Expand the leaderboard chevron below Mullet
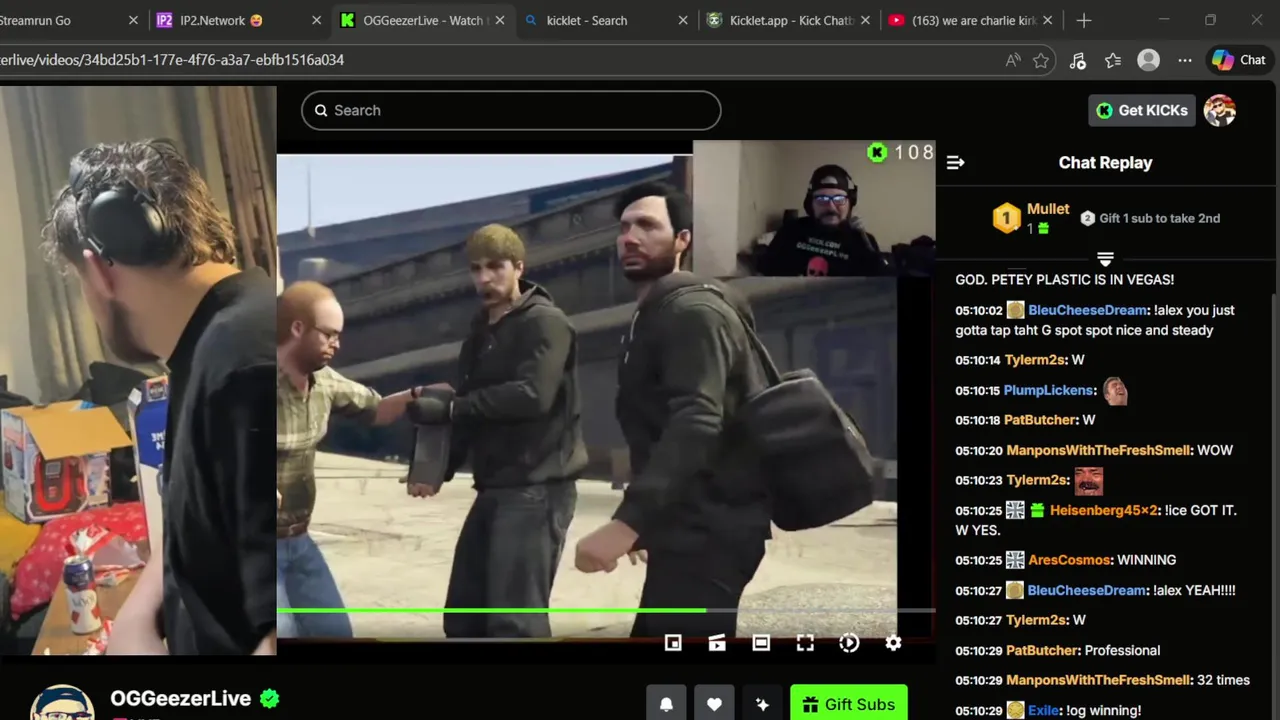 click(1105, 259)
